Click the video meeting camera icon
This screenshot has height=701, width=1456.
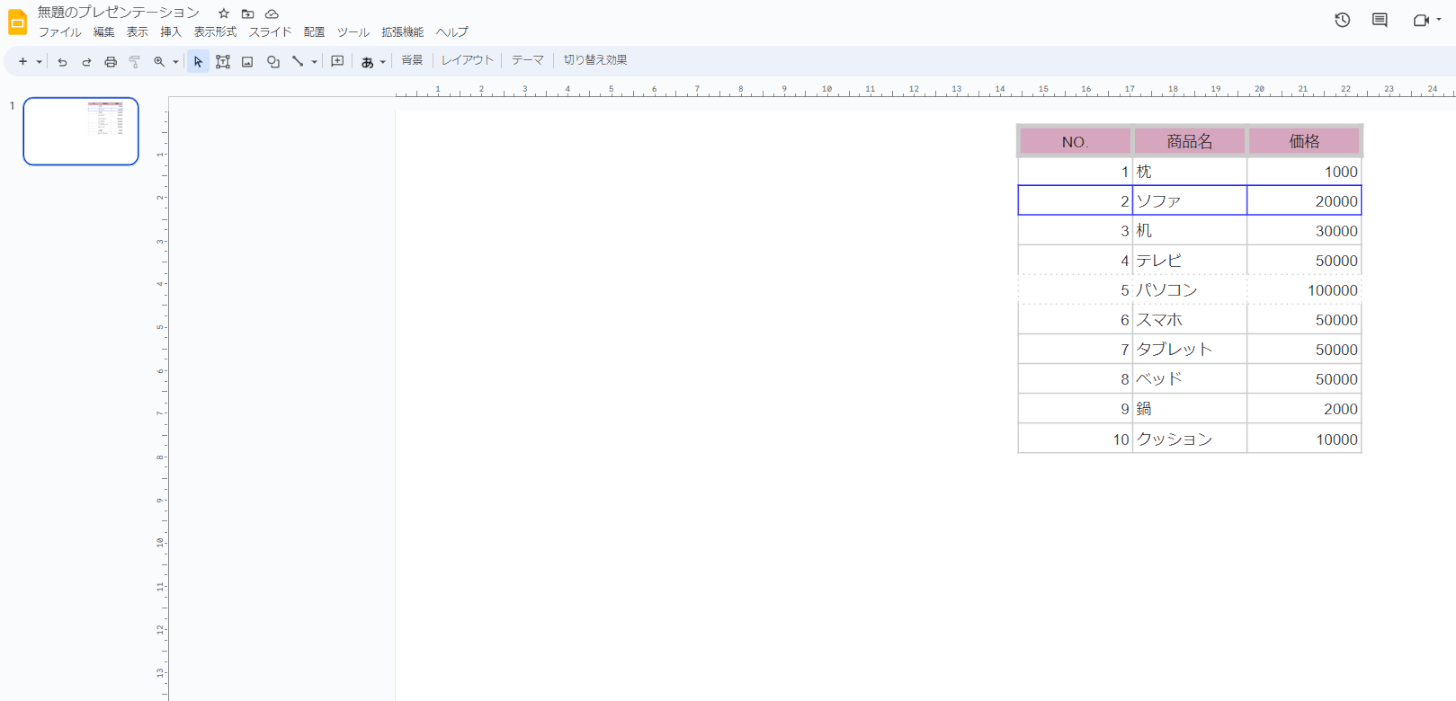click(x=1421, y=20)
